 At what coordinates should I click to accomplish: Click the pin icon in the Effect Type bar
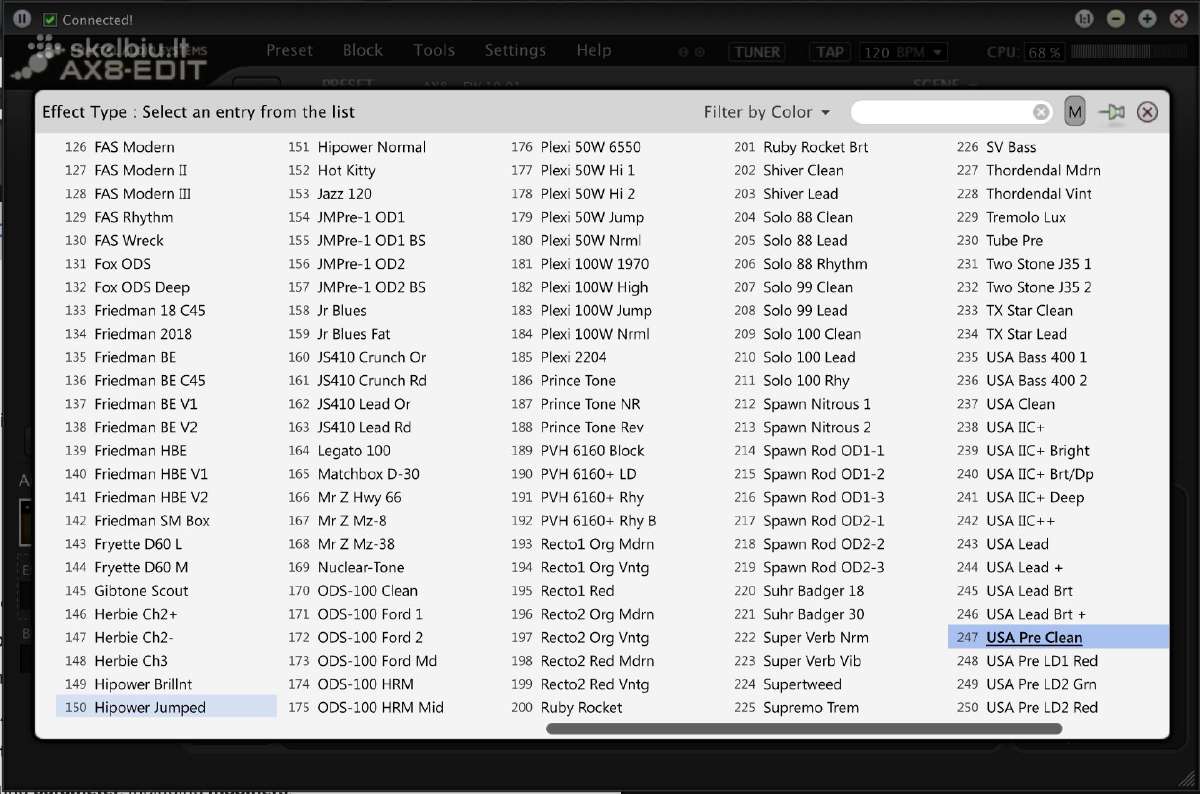pyautogui.click(x=1111, y=112)
